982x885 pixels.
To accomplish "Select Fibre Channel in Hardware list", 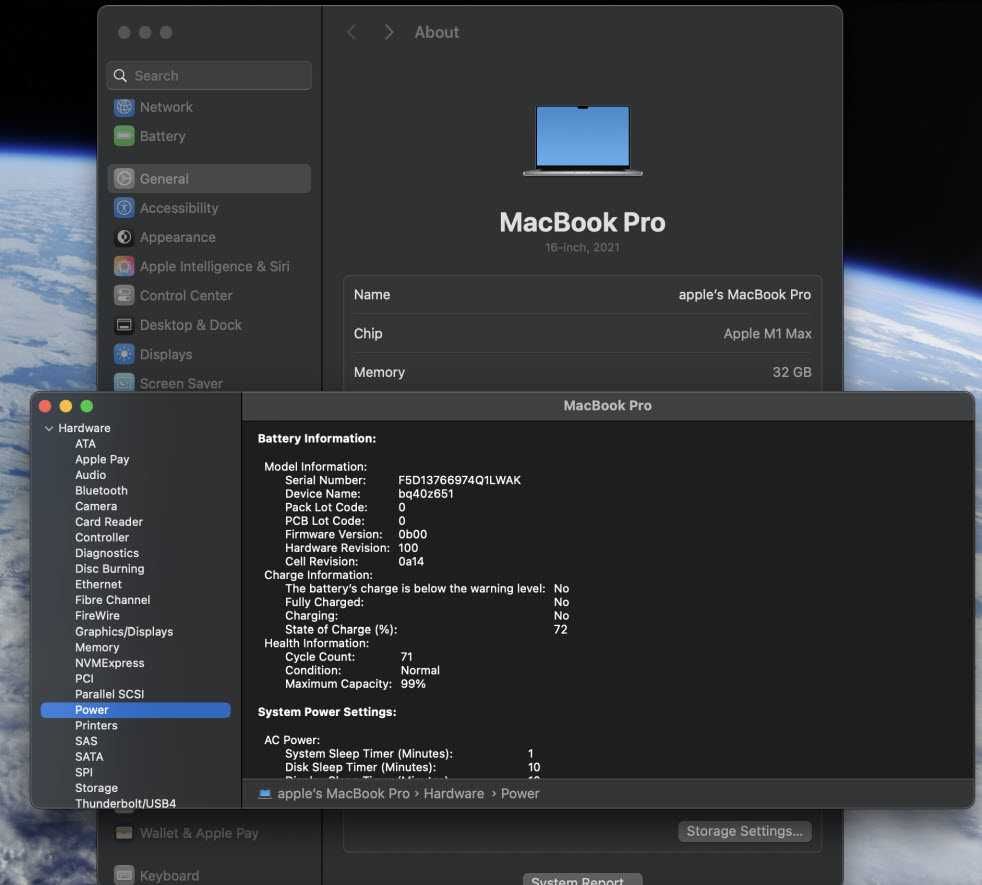I will point(113,600).
